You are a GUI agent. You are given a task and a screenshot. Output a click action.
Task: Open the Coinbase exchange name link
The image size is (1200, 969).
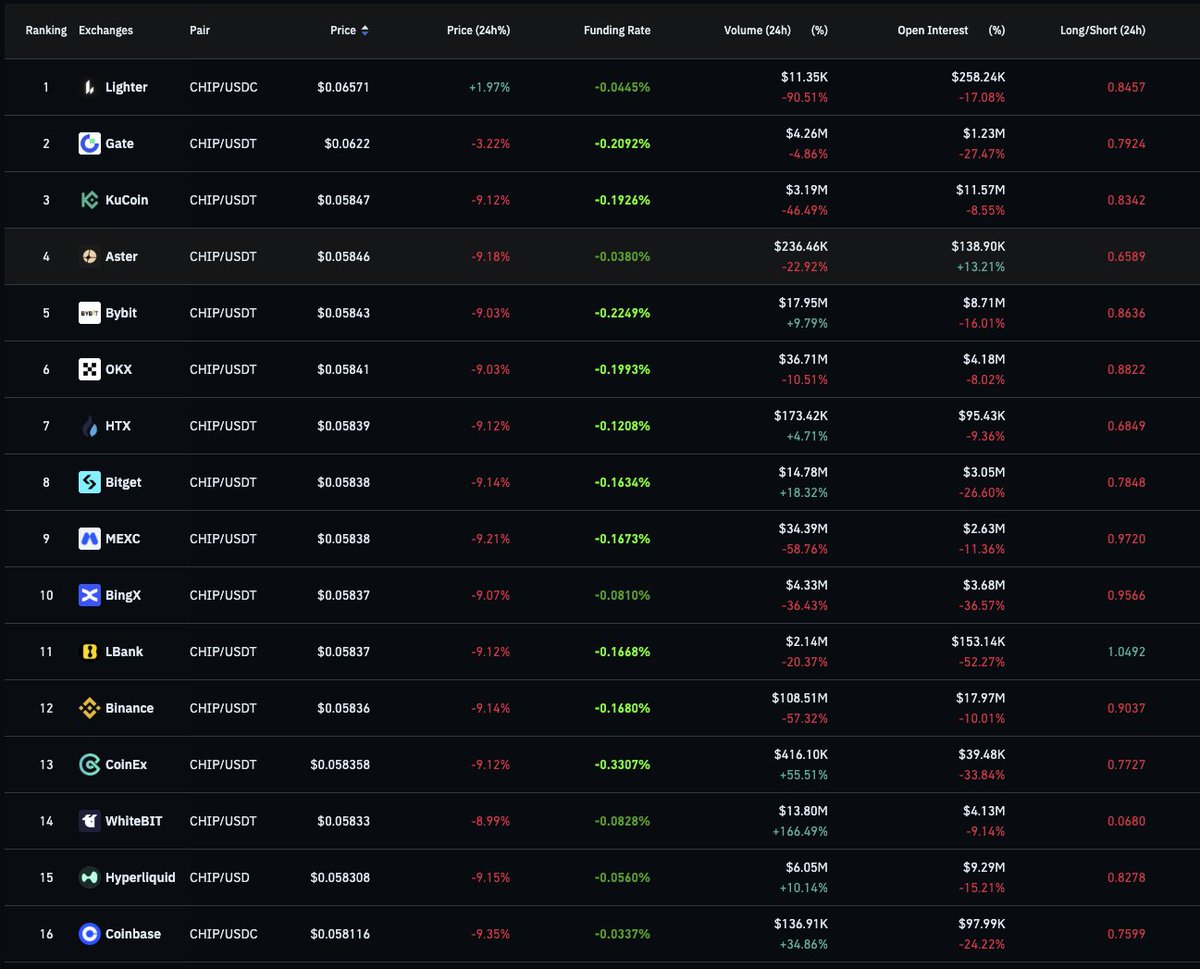click(x=133, y=934)
